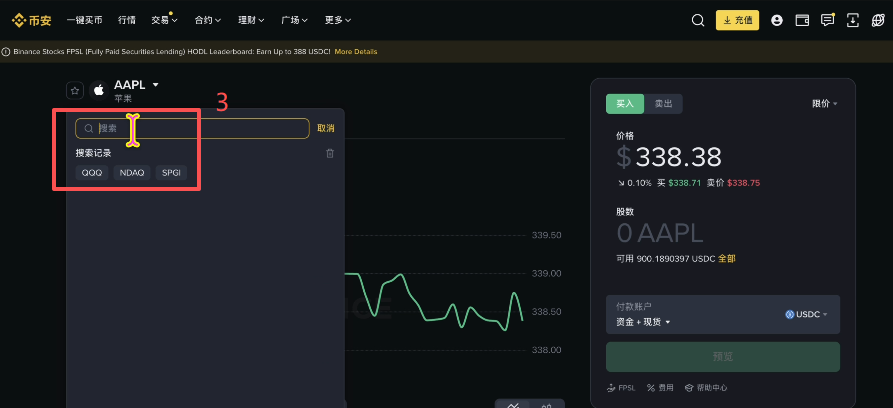
Task: Click the bid price $338.71
Action: [x=685, y=183]
